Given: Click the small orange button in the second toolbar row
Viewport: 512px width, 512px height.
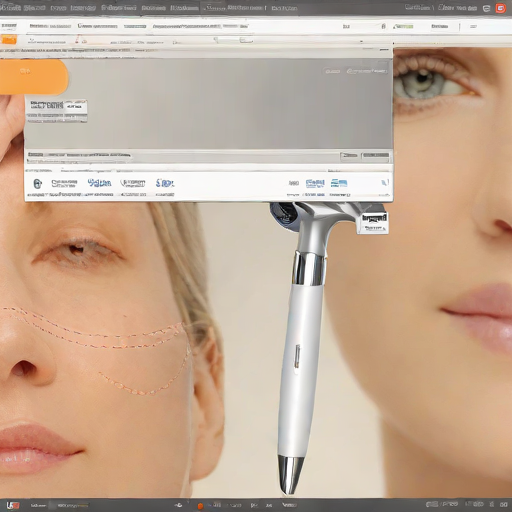Looking at the screenshot, I should [x=9, y=40].
